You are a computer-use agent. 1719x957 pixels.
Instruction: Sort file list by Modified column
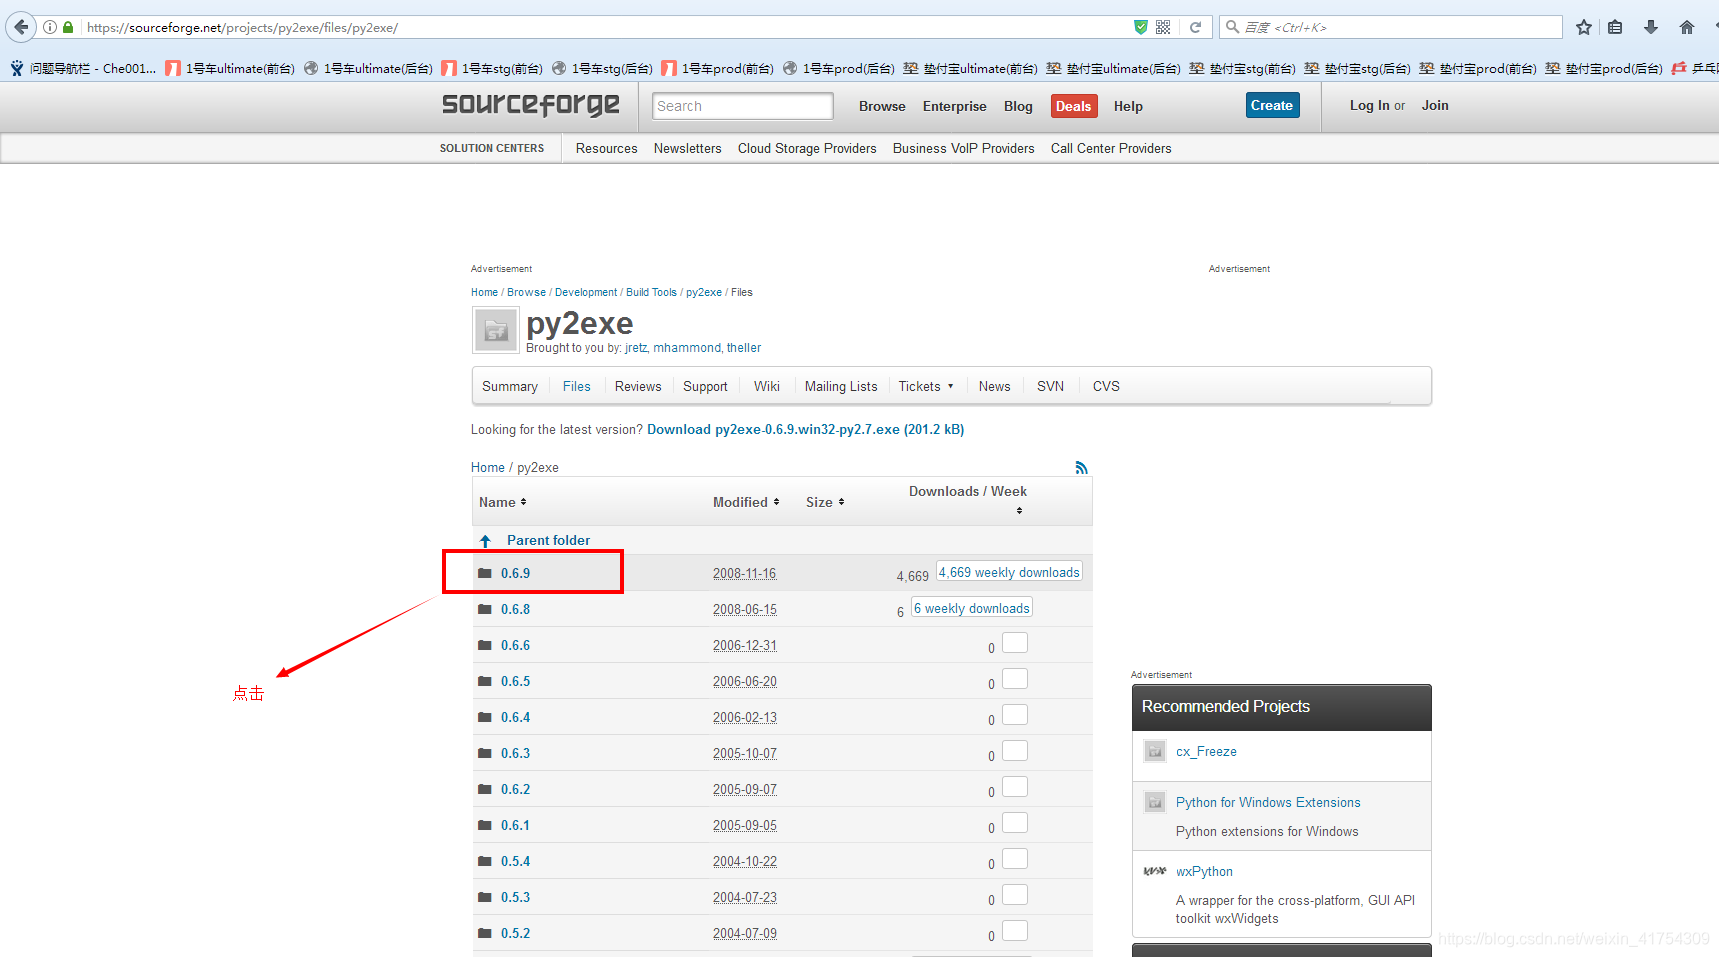point(746,502)
